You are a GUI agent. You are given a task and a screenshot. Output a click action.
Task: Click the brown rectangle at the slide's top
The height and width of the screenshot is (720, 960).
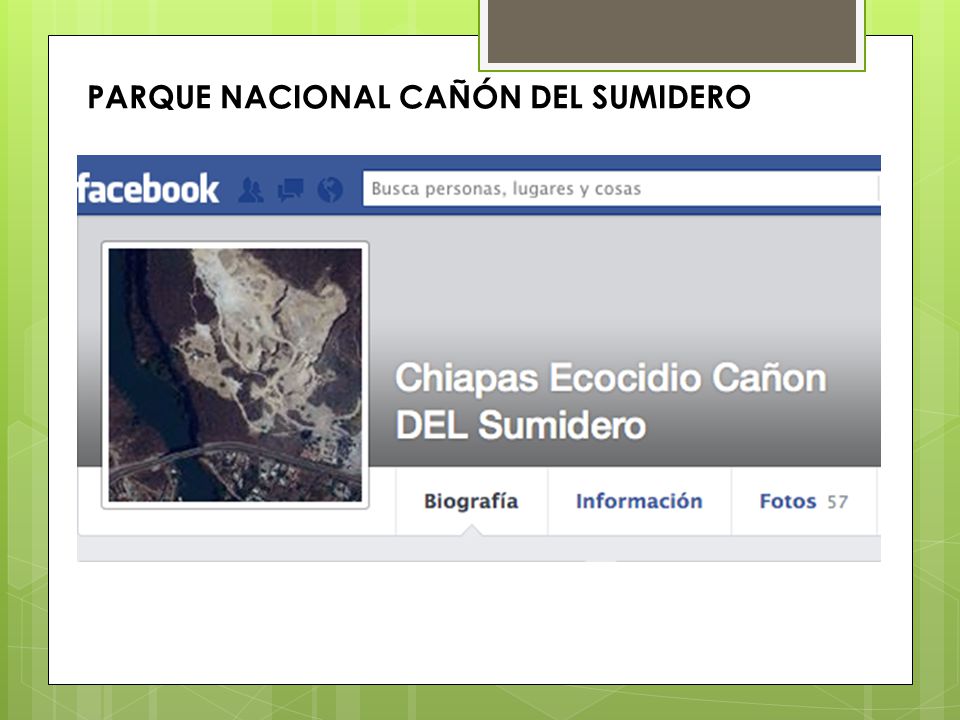pyautogui.click(x=672, y=31)
